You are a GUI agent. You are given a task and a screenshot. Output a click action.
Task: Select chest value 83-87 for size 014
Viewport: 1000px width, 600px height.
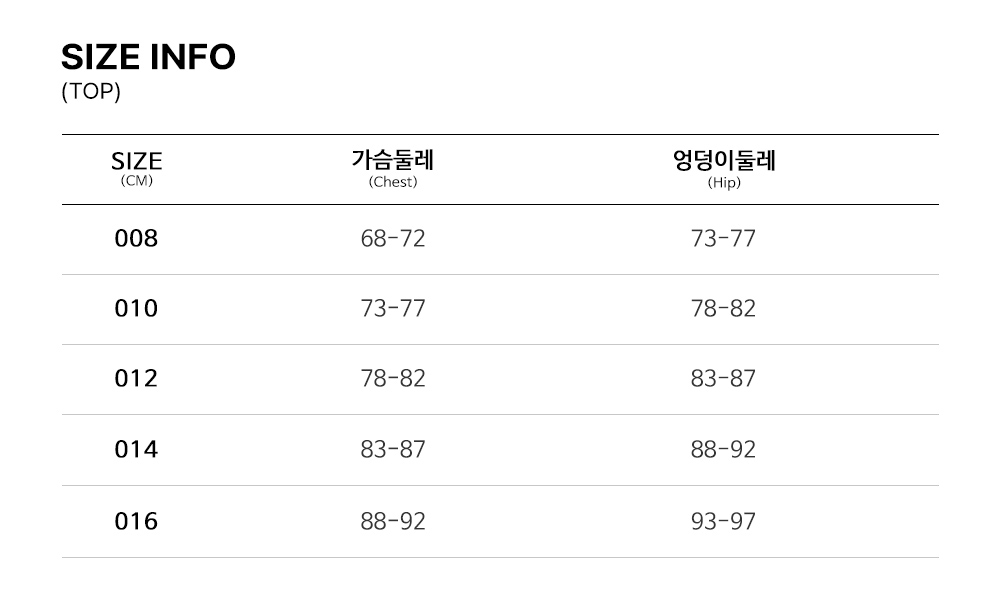coord(393,450)
